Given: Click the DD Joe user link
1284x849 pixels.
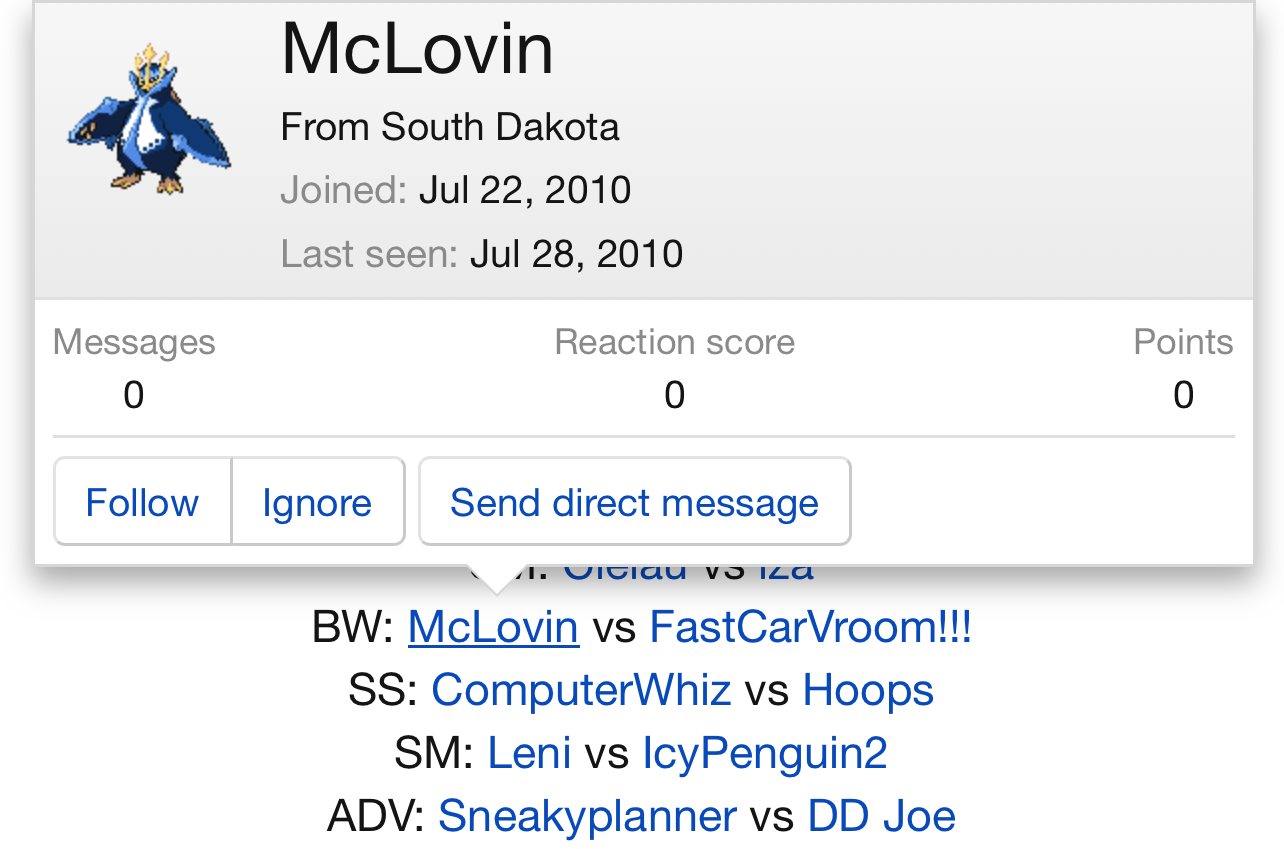Looking at the screenshot, I should point(881,816).
